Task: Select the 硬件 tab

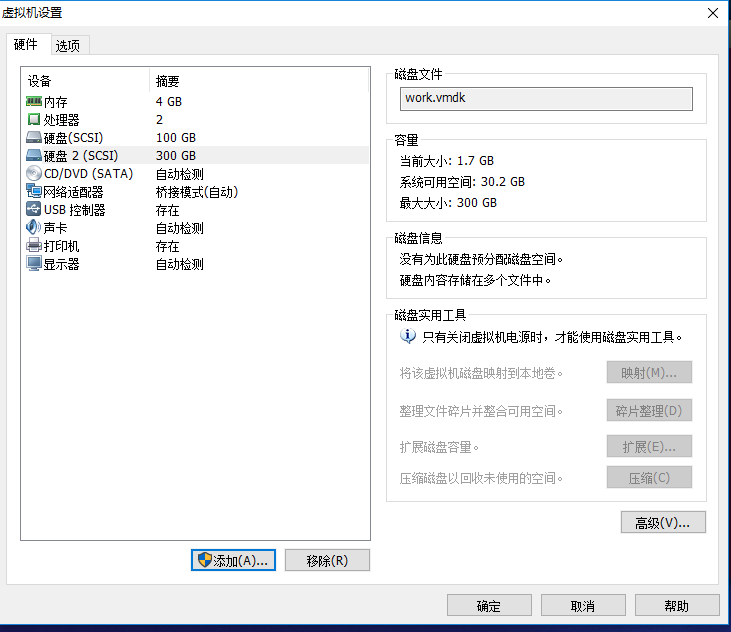Action: [26, 44]
